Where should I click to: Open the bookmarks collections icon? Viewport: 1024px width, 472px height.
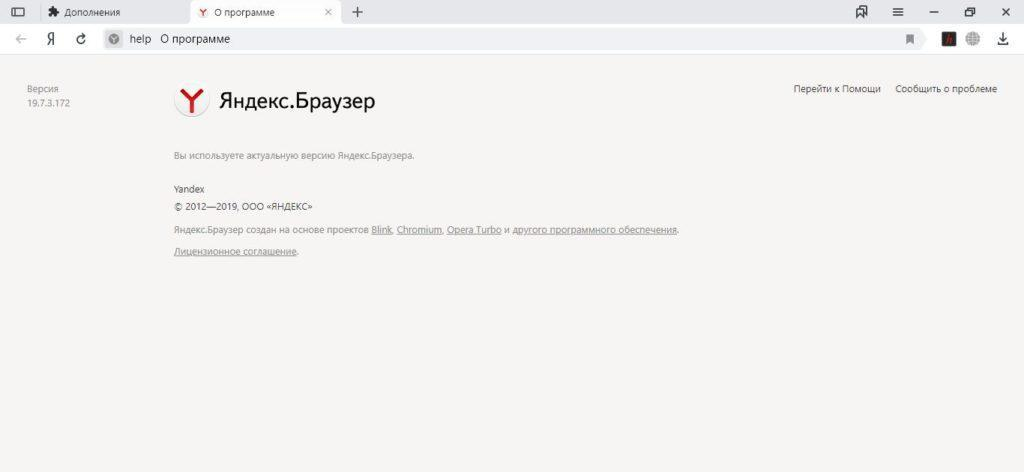pyautogui.click(x=861, y=12)
